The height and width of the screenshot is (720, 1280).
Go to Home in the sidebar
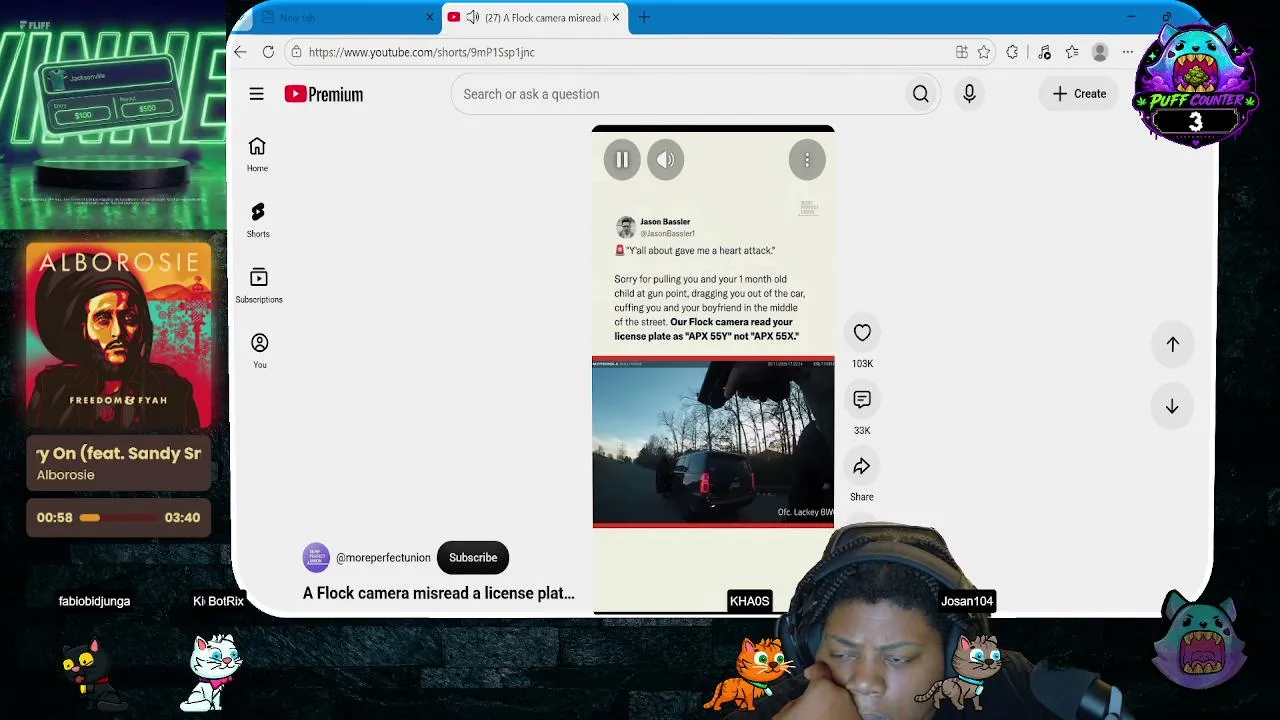(257, 154)
